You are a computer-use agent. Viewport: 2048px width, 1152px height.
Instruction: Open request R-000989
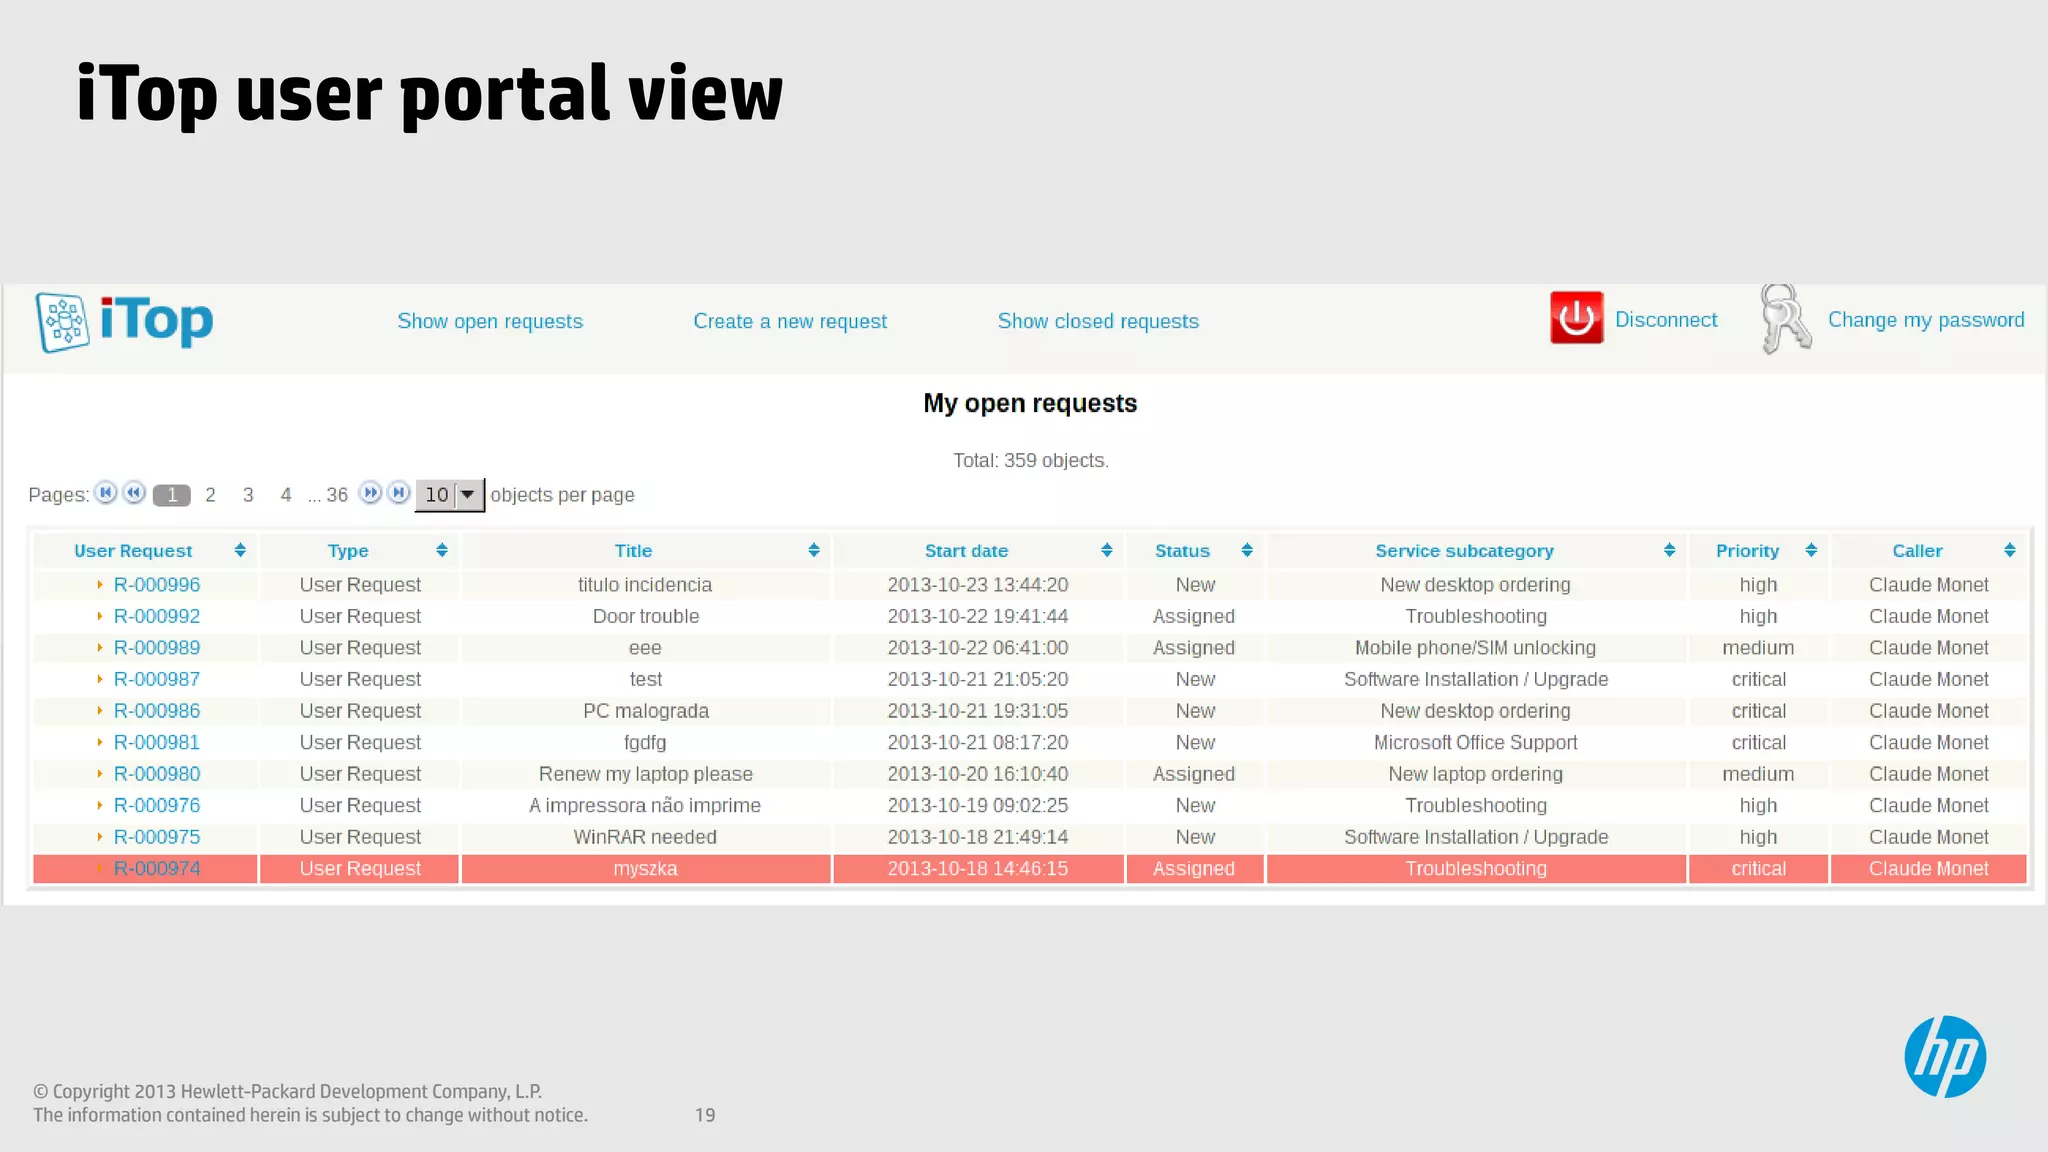tap(157, 648)
